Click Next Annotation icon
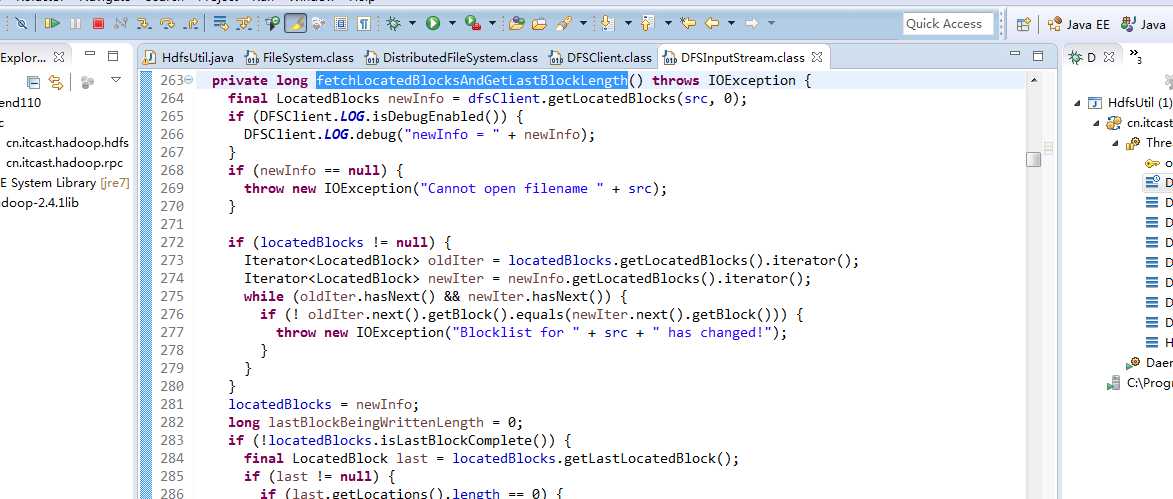This screenshot has width=1173, height=499. (x=607, y=23)
